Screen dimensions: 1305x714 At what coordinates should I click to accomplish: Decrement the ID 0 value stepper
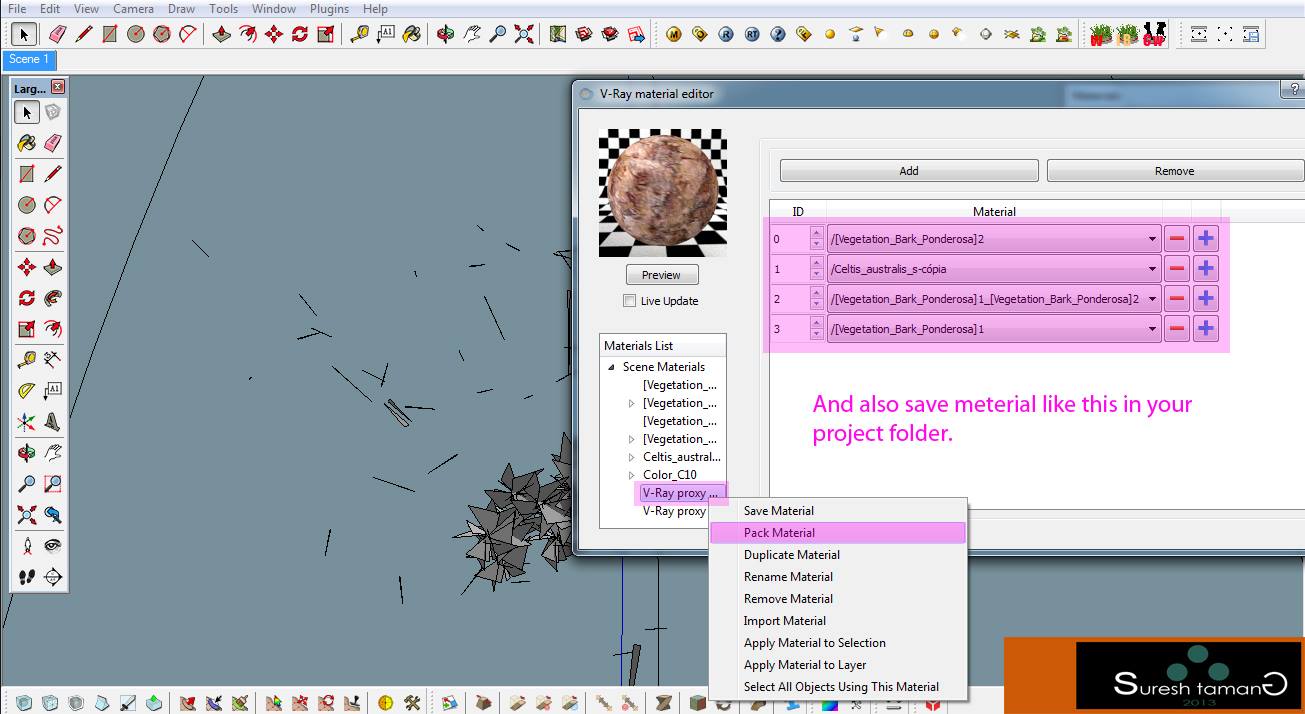[x=816, y=243]
